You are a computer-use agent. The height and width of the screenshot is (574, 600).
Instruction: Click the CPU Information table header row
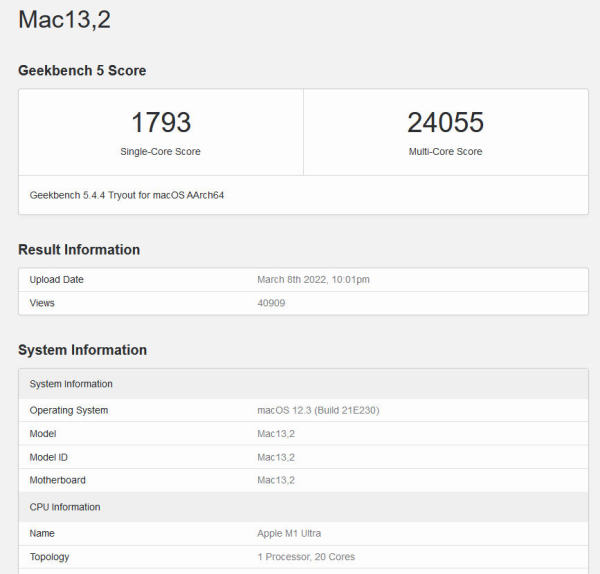303,507
